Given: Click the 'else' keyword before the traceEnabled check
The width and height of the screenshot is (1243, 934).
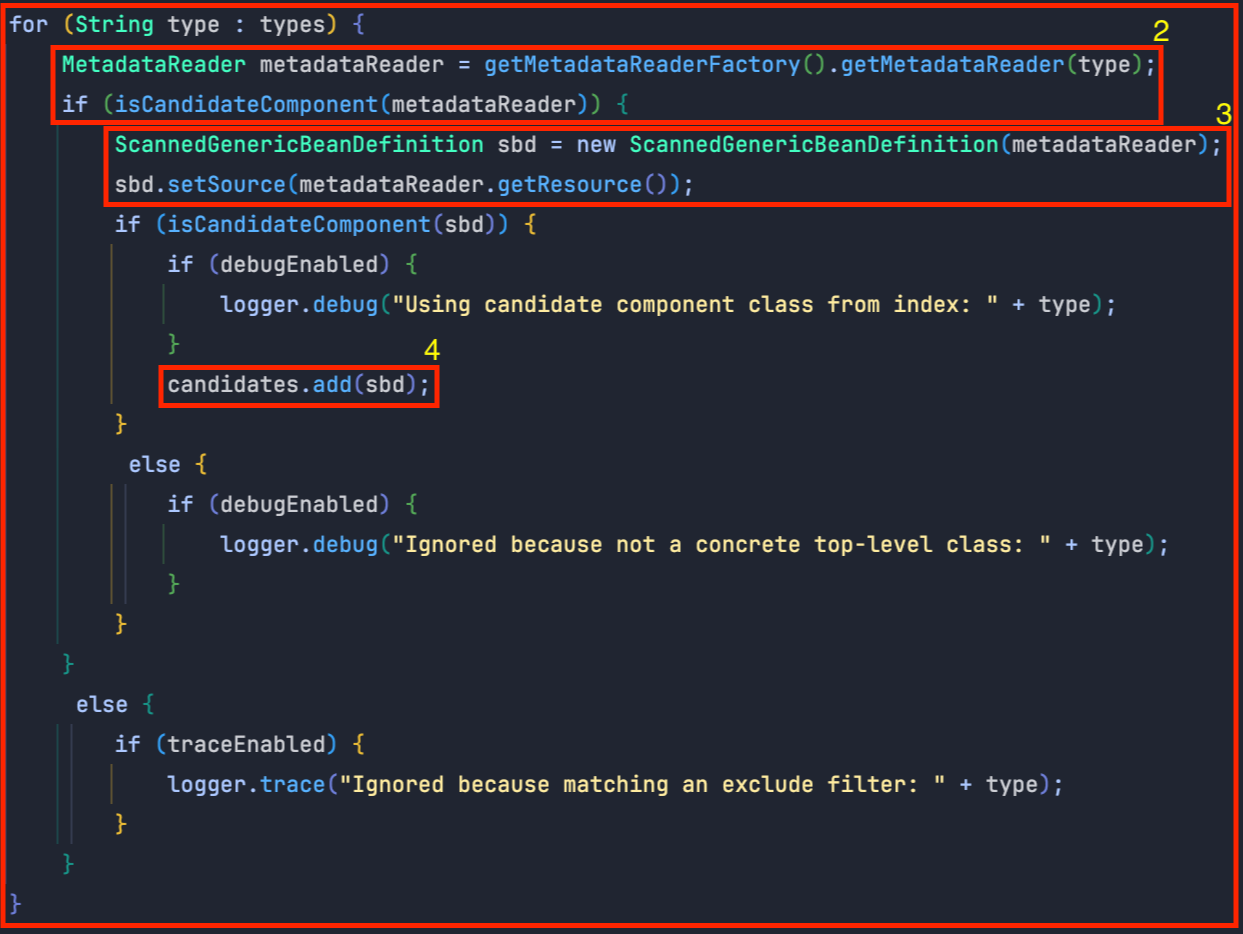Looking at the screenshot, I should 102,705.
